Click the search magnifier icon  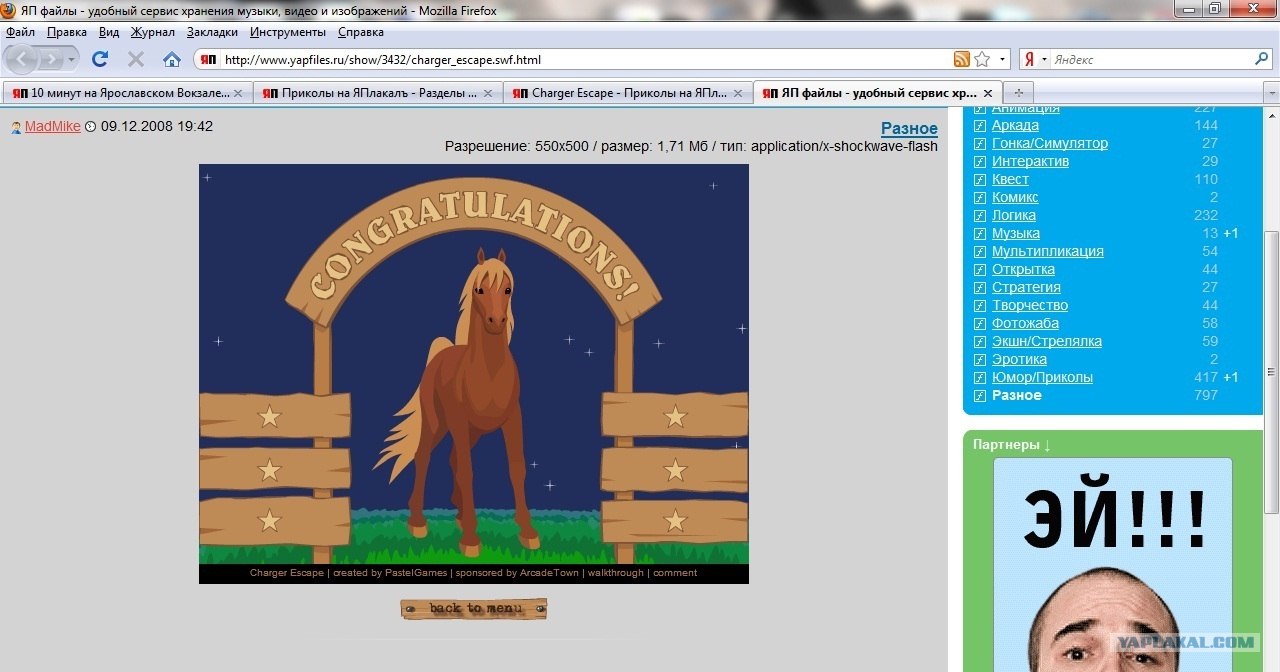(x=1261, y=59)
